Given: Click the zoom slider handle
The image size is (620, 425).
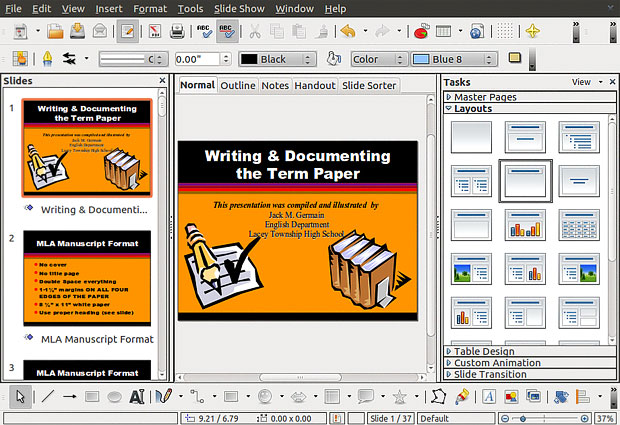Looking at the screenshot, I should point(523,418).
